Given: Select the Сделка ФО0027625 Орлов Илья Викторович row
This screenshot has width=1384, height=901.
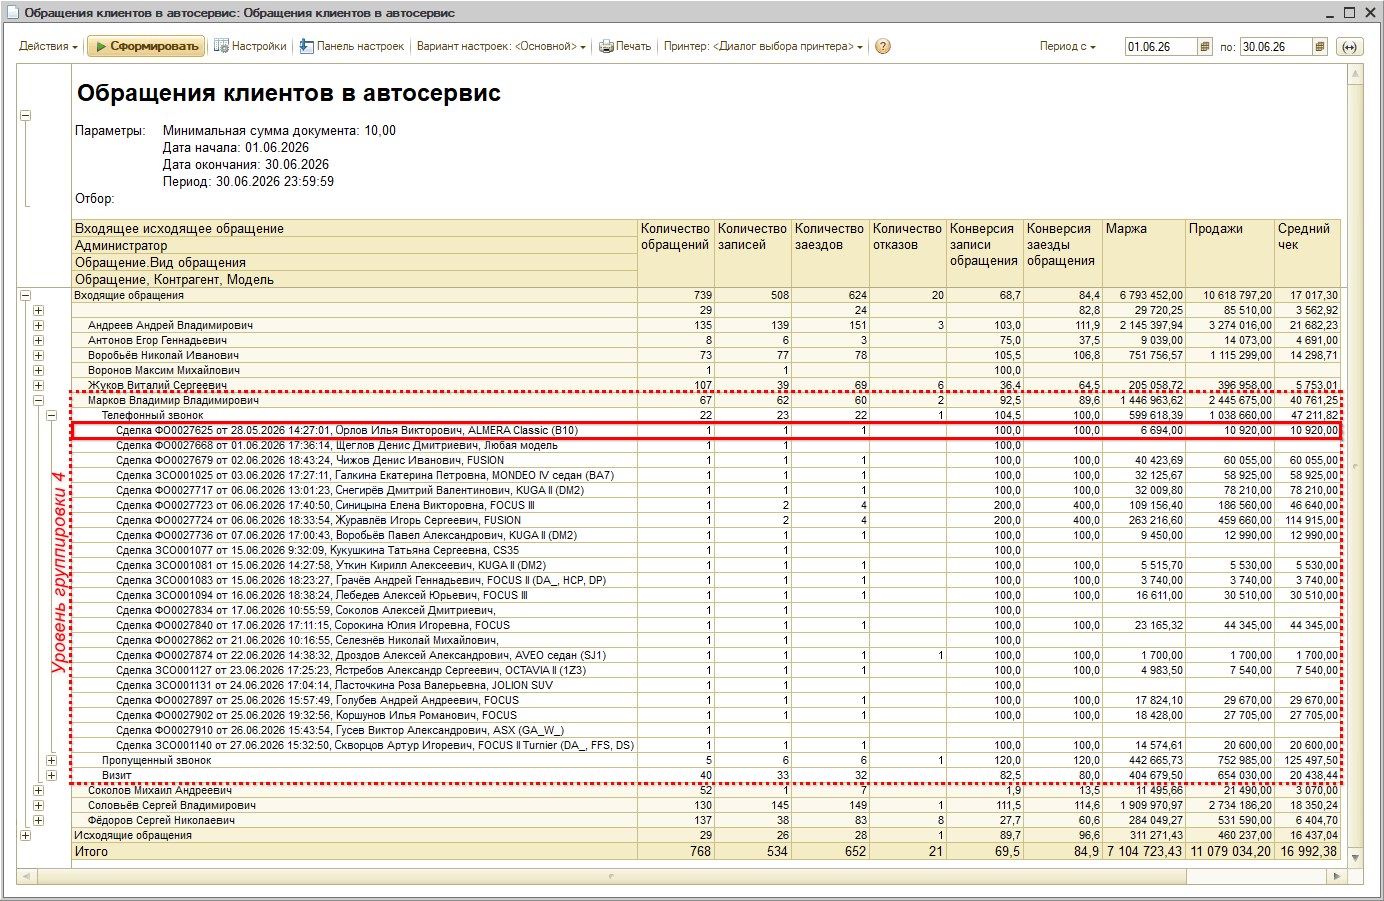Looking at the screenshot, I should tap(706, 430).
